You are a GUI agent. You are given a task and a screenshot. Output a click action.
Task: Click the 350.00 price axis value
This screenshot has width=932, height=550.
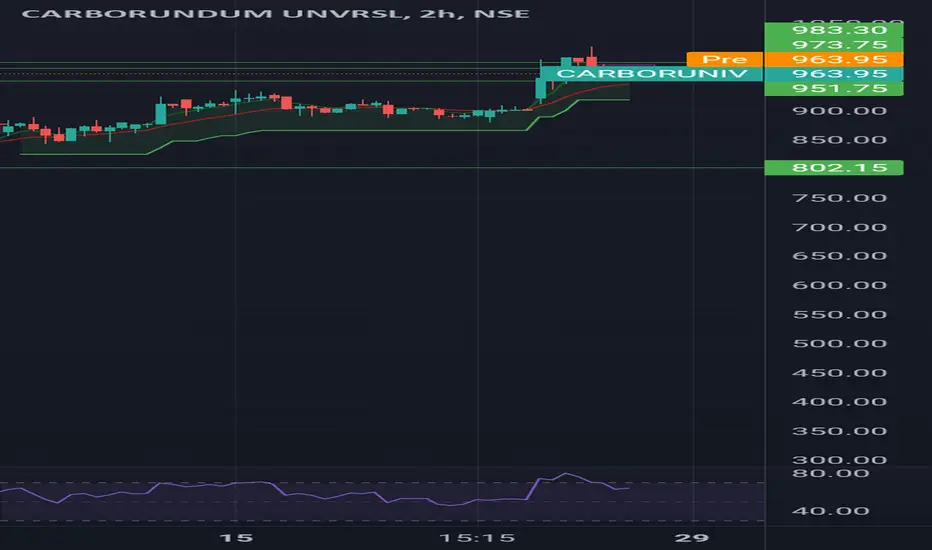click(839, 431)
